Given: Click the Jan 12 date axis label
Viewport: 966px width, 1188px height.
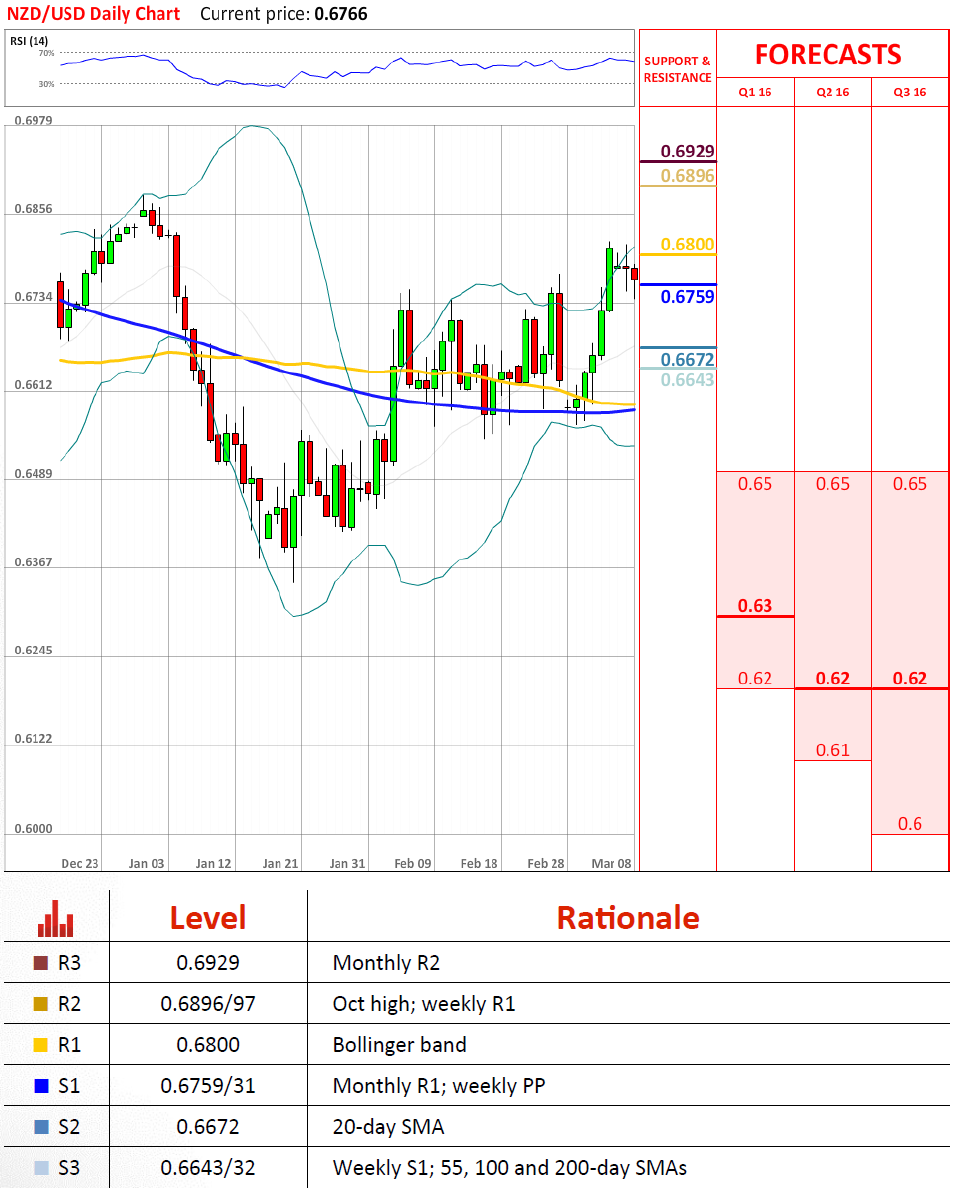Looking at the screenshot, I should [x=213, y=863].
